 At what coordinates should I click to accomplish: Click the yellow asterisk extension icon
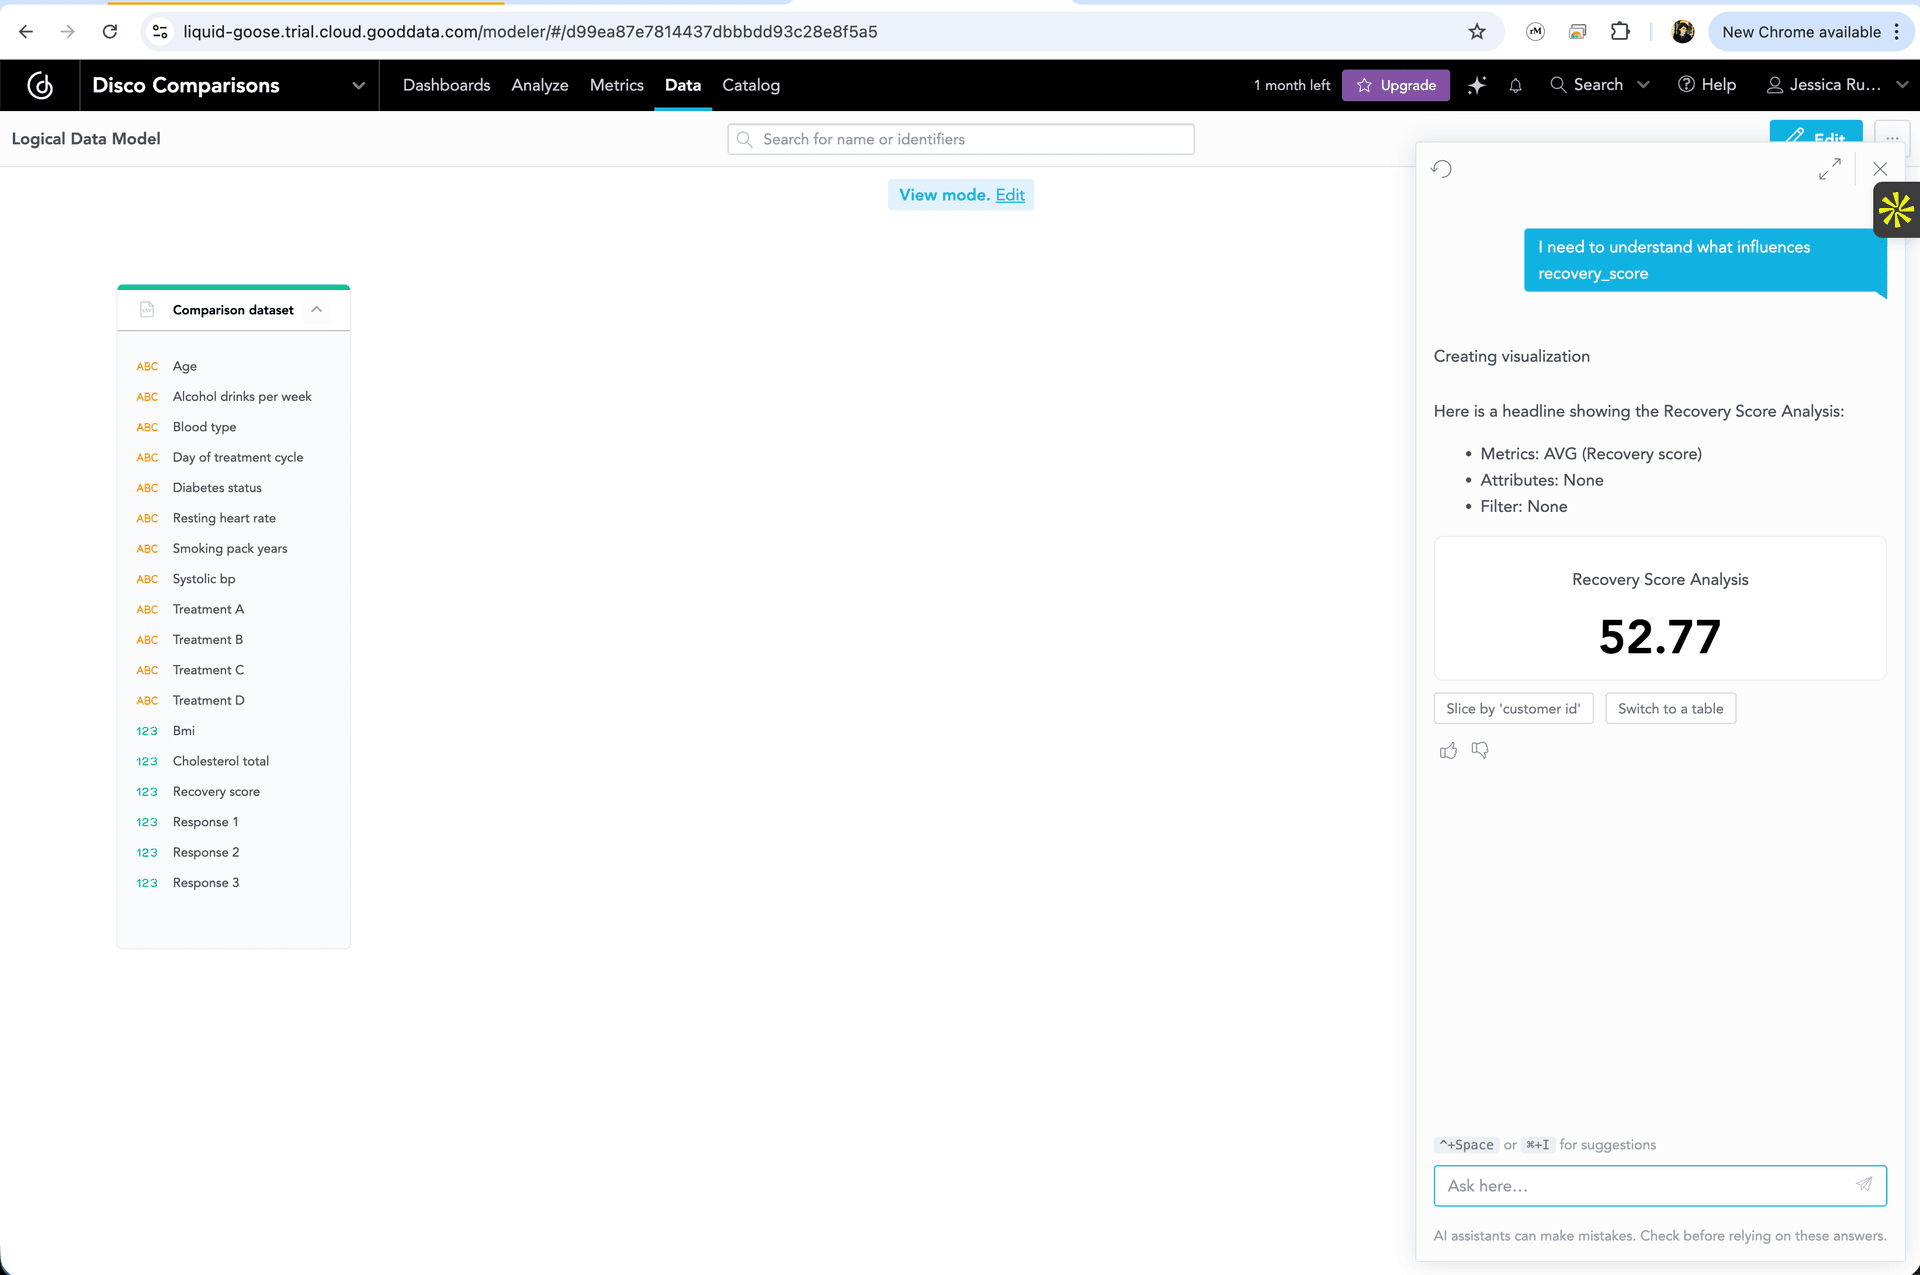click(1895, 210)
